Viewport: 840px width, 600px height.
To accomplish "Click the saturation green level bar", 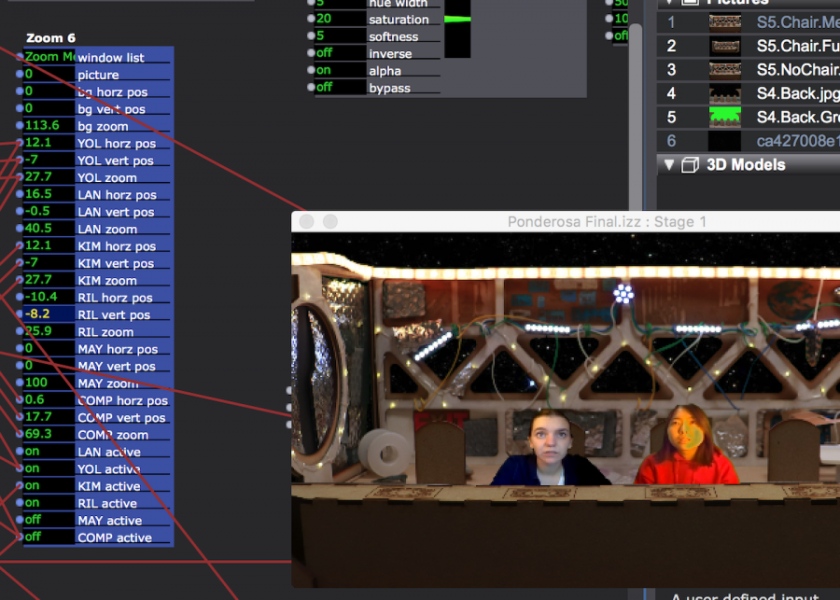I will (457, 19).
